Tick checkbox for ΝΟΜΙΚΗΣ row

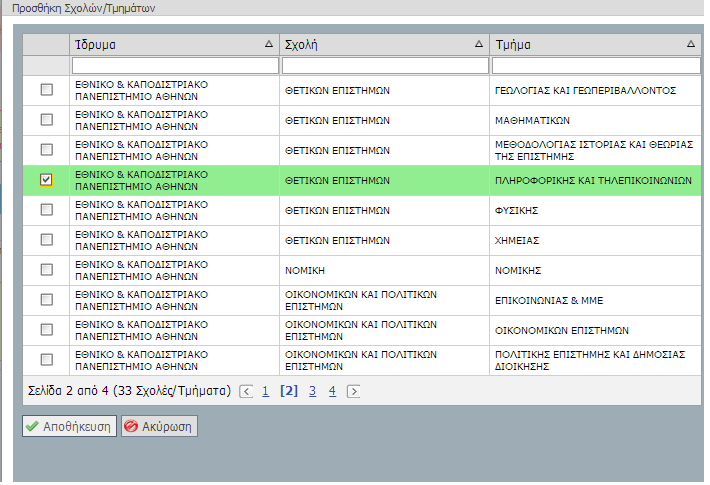point(47,270)
